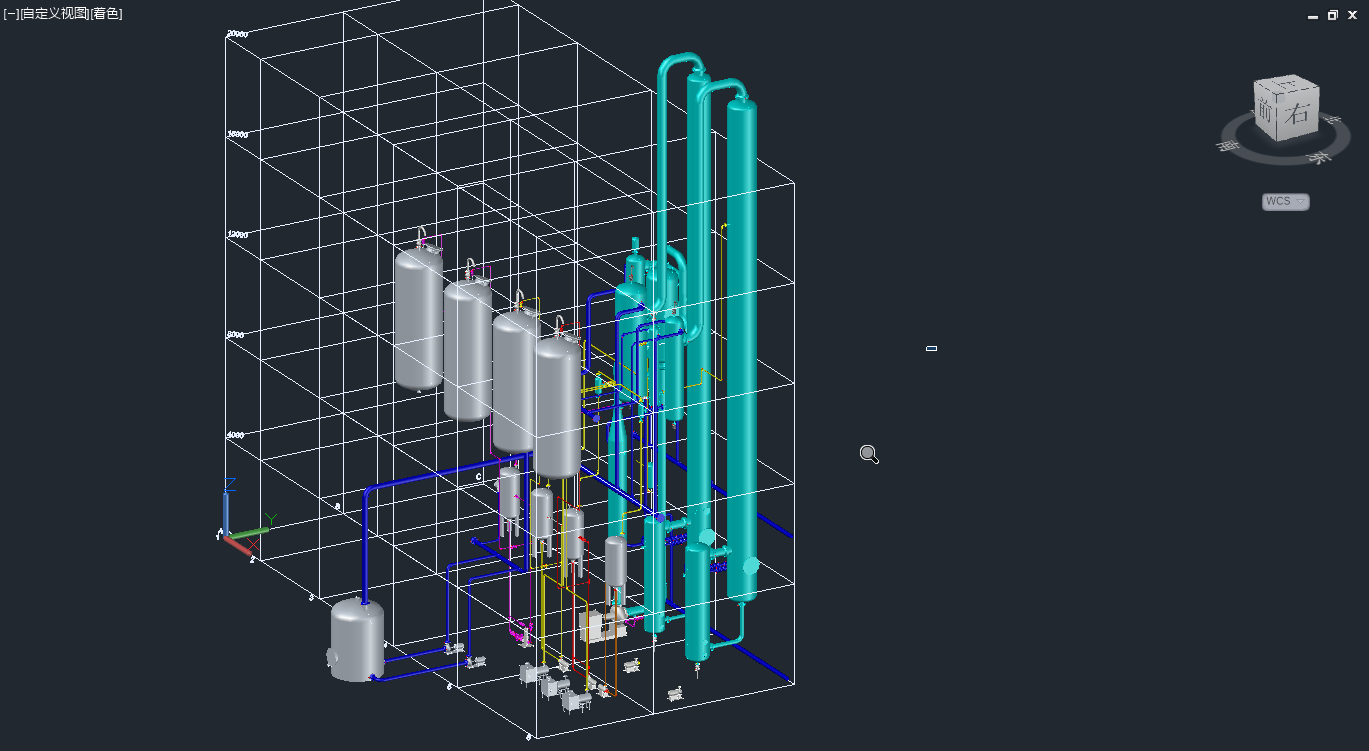Open the 自定义视图 view controls menu
Viewport: 1369px width, 751px height.
click(54, 14)
